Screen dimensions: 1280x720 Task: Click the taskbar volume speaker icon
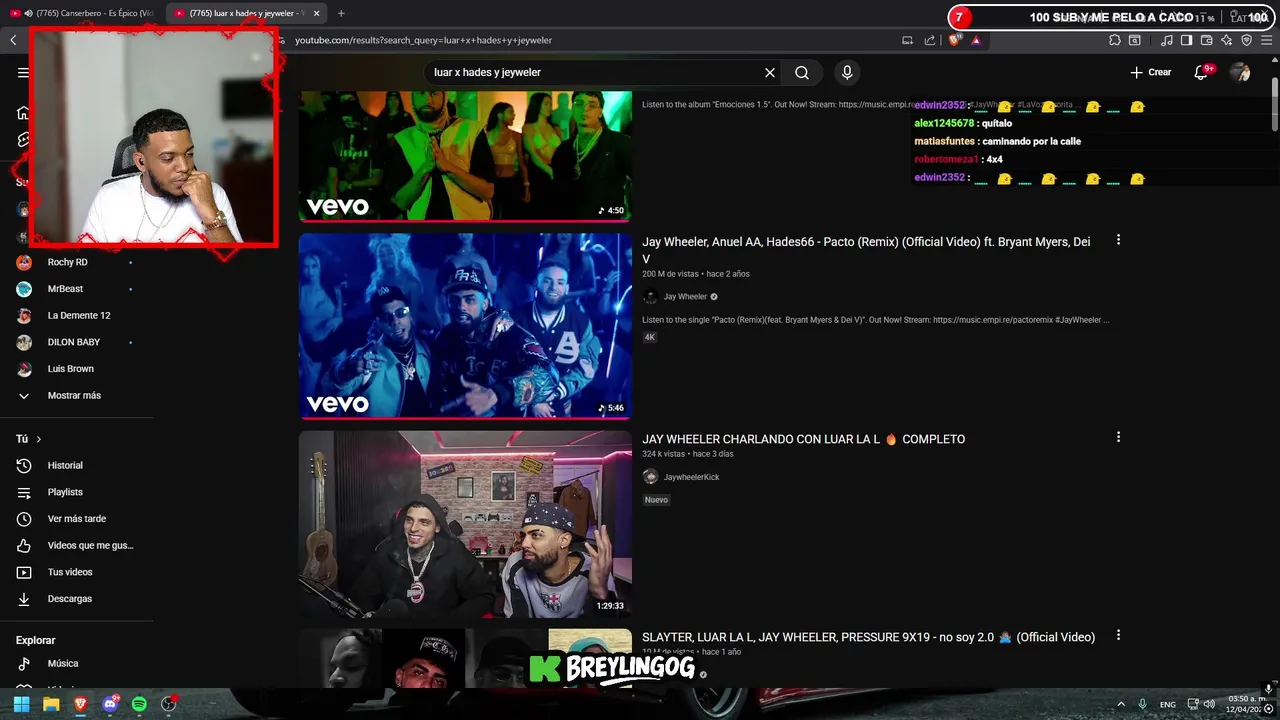click(x=1209, y=704)
